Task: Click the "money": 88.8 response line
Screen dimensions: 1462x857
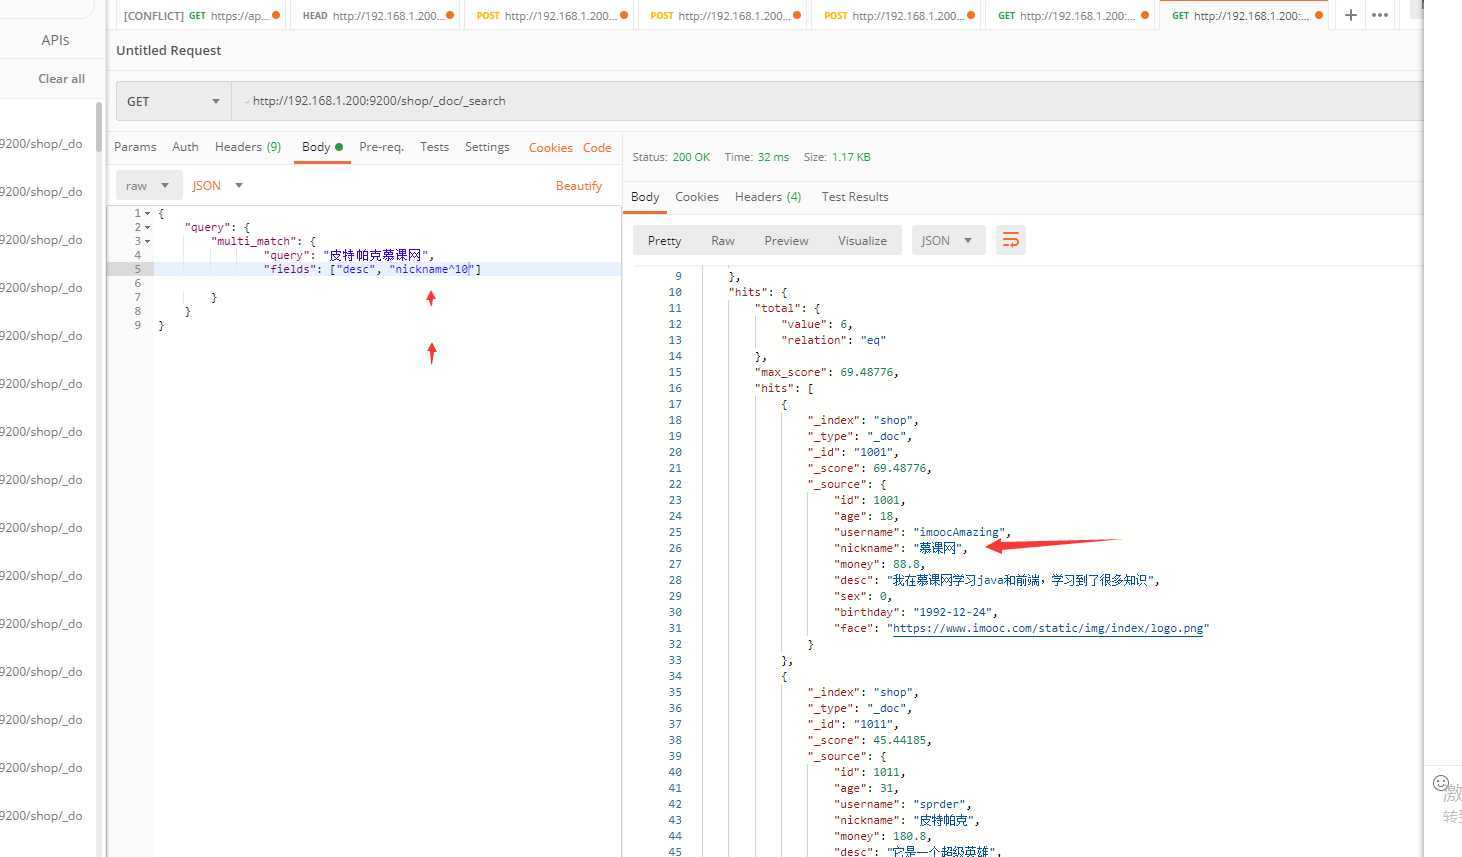Action: 880,564
